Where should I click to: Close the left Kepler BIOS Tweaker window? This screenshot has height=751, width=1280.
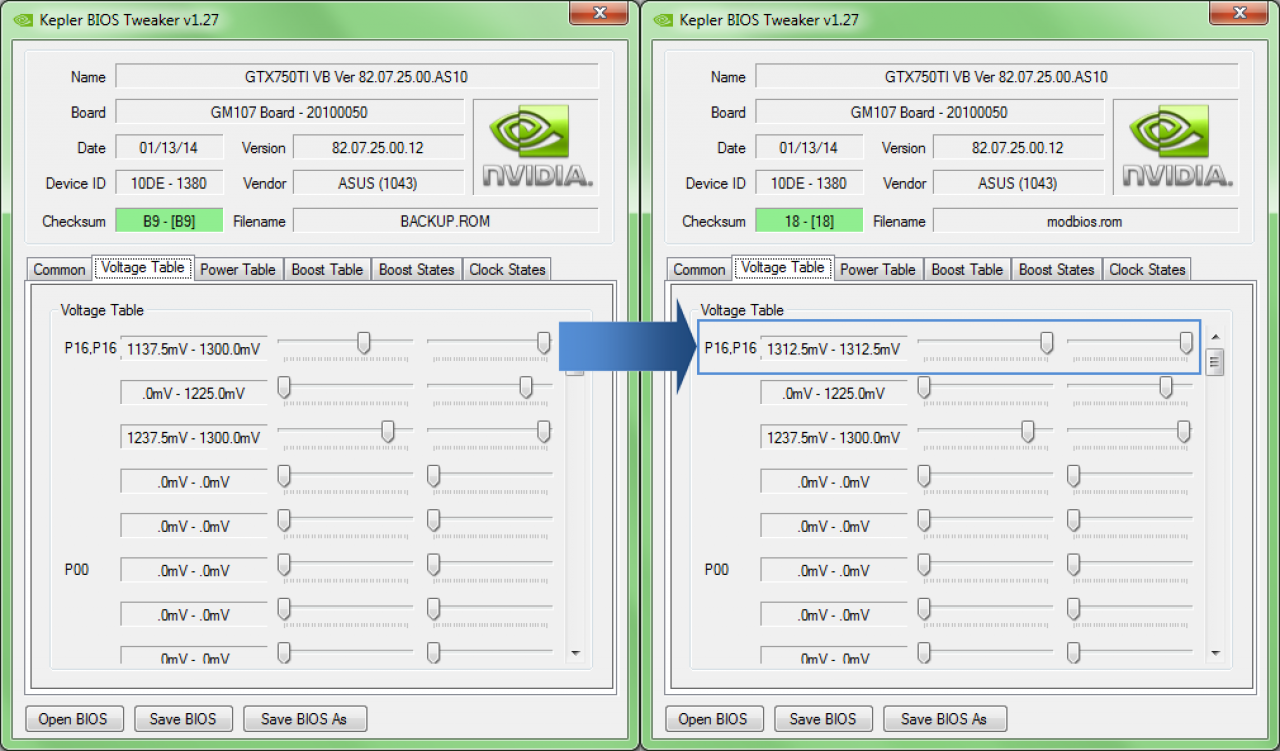click(599, 13)
